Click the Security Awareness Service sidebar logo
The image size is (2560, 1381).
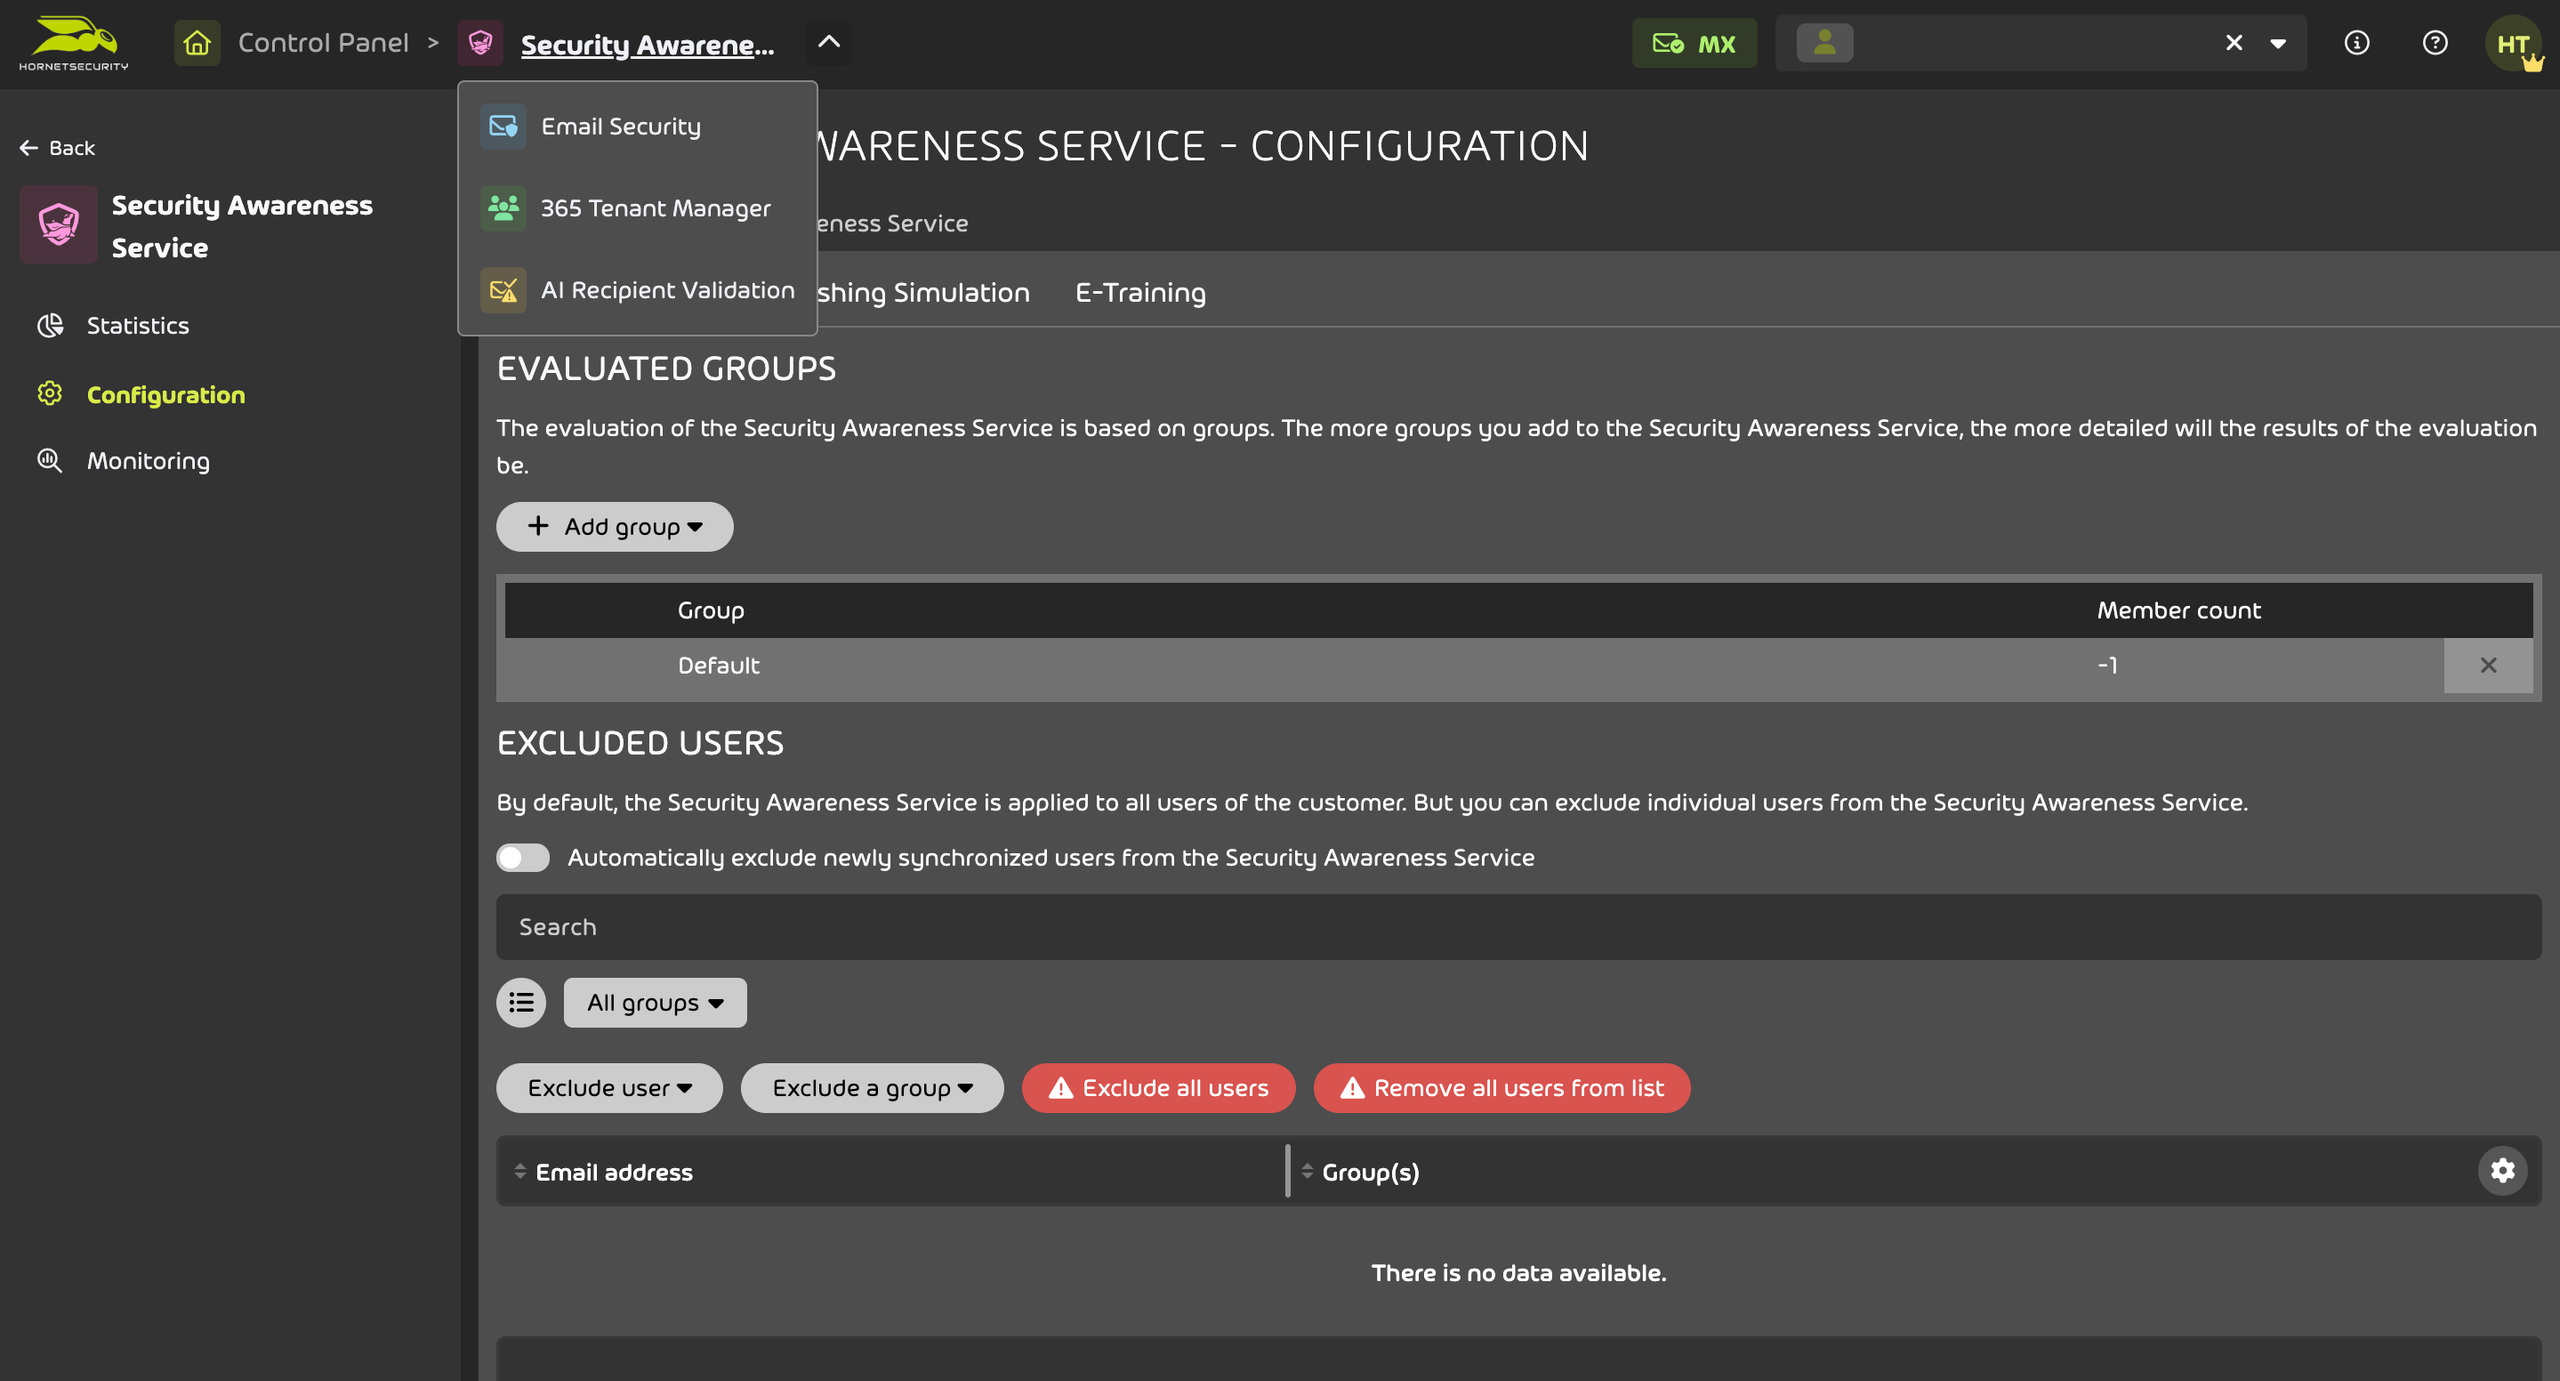(x=59, y=224)
